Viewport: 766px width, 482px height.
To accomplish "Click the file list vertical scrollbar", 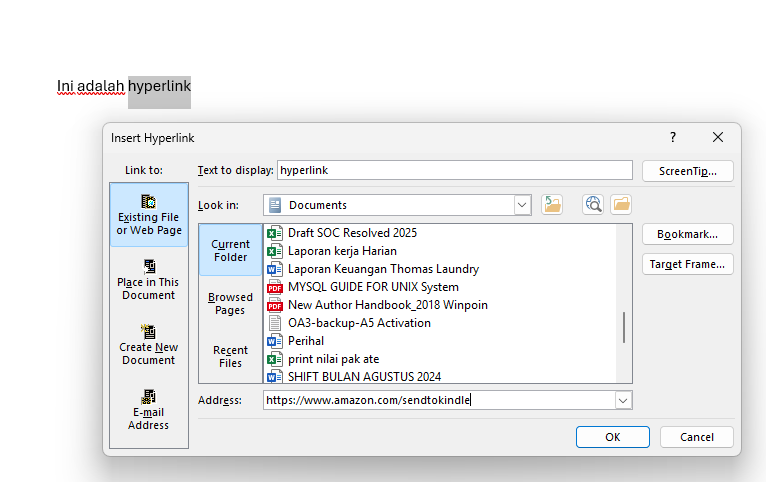I will (x=624, y=326).
